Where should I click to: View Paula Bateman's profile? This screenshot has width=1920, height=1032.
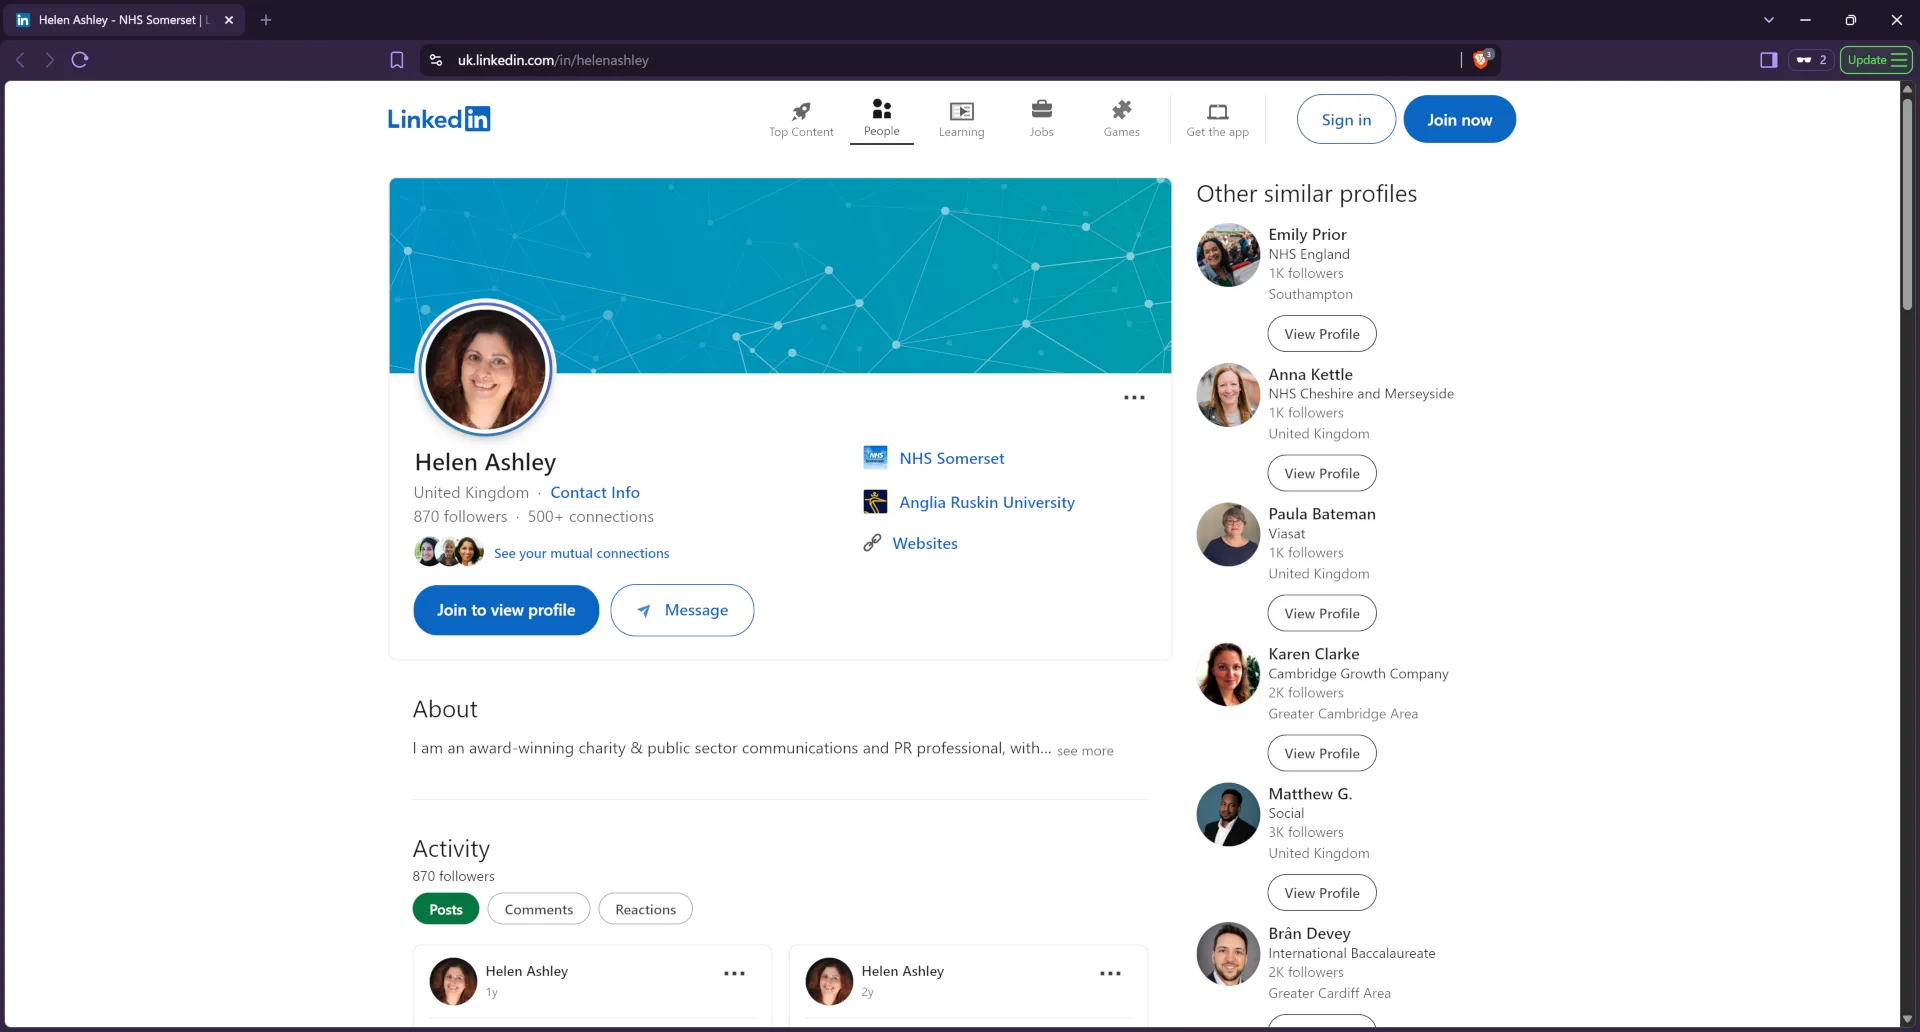1322,614
